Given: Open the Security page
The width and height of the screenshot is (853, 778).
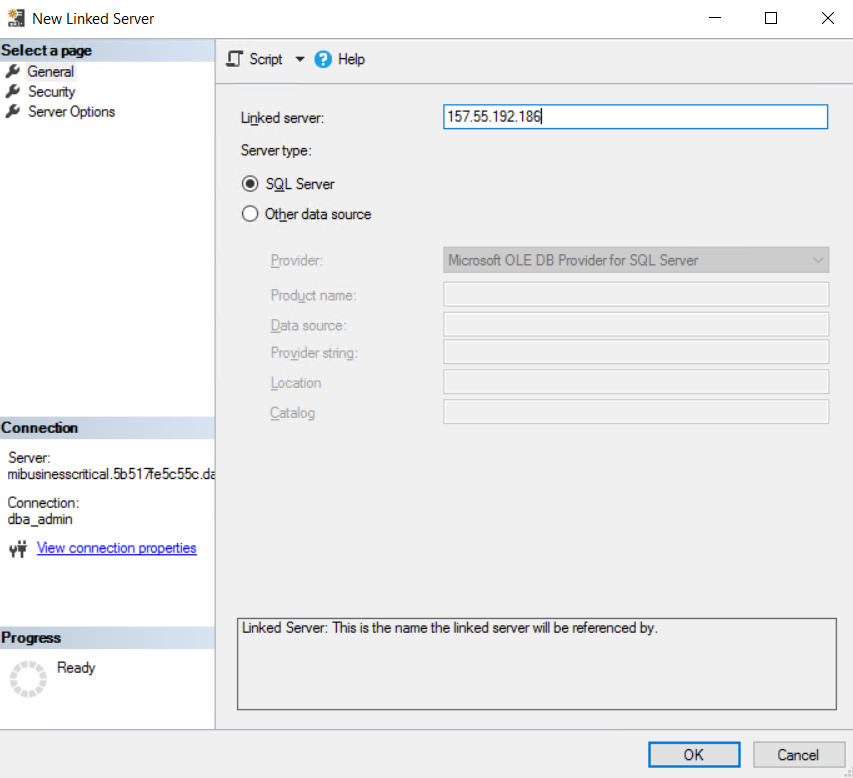Looking at the screenshot, I should [51, 91].
